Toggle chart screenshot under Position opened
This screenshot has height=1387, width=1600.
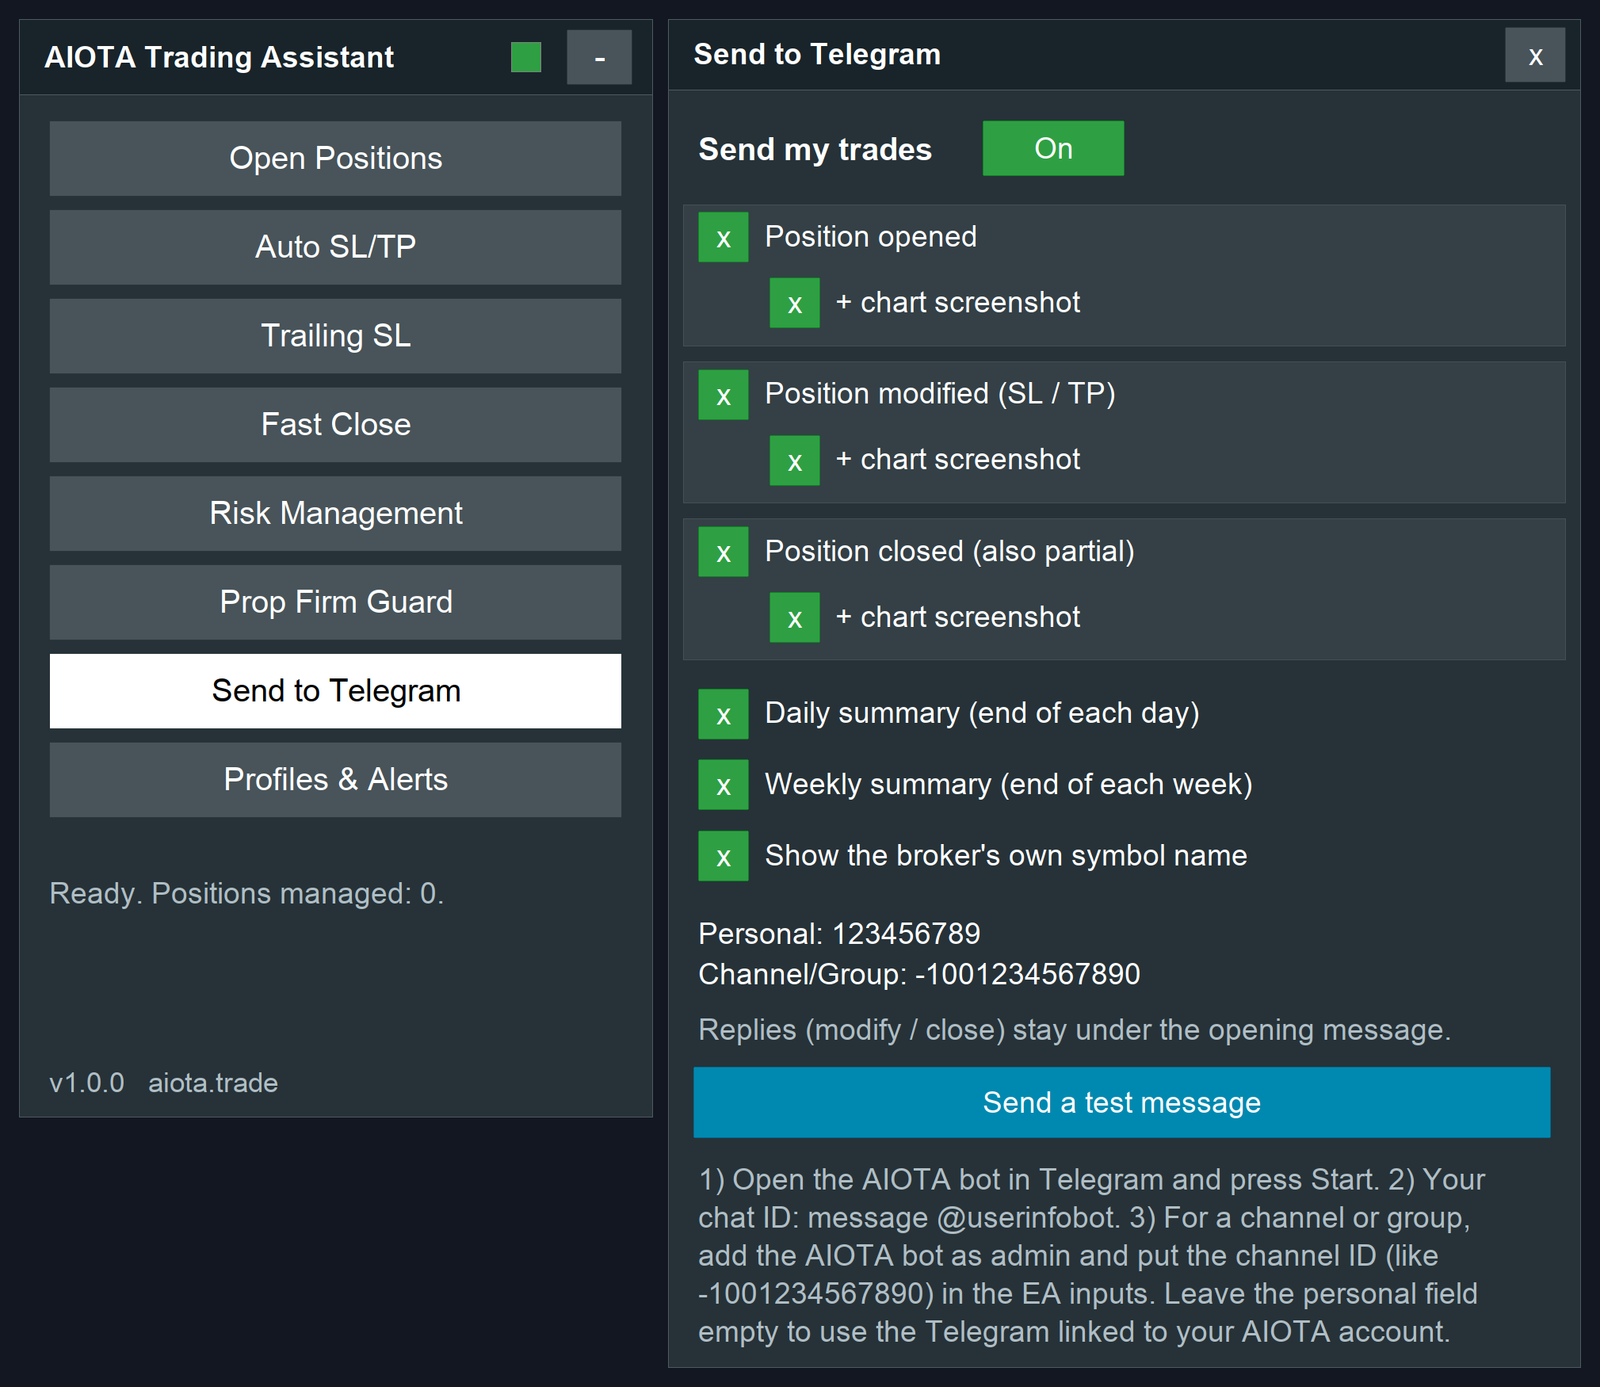[x=795, y=303]
